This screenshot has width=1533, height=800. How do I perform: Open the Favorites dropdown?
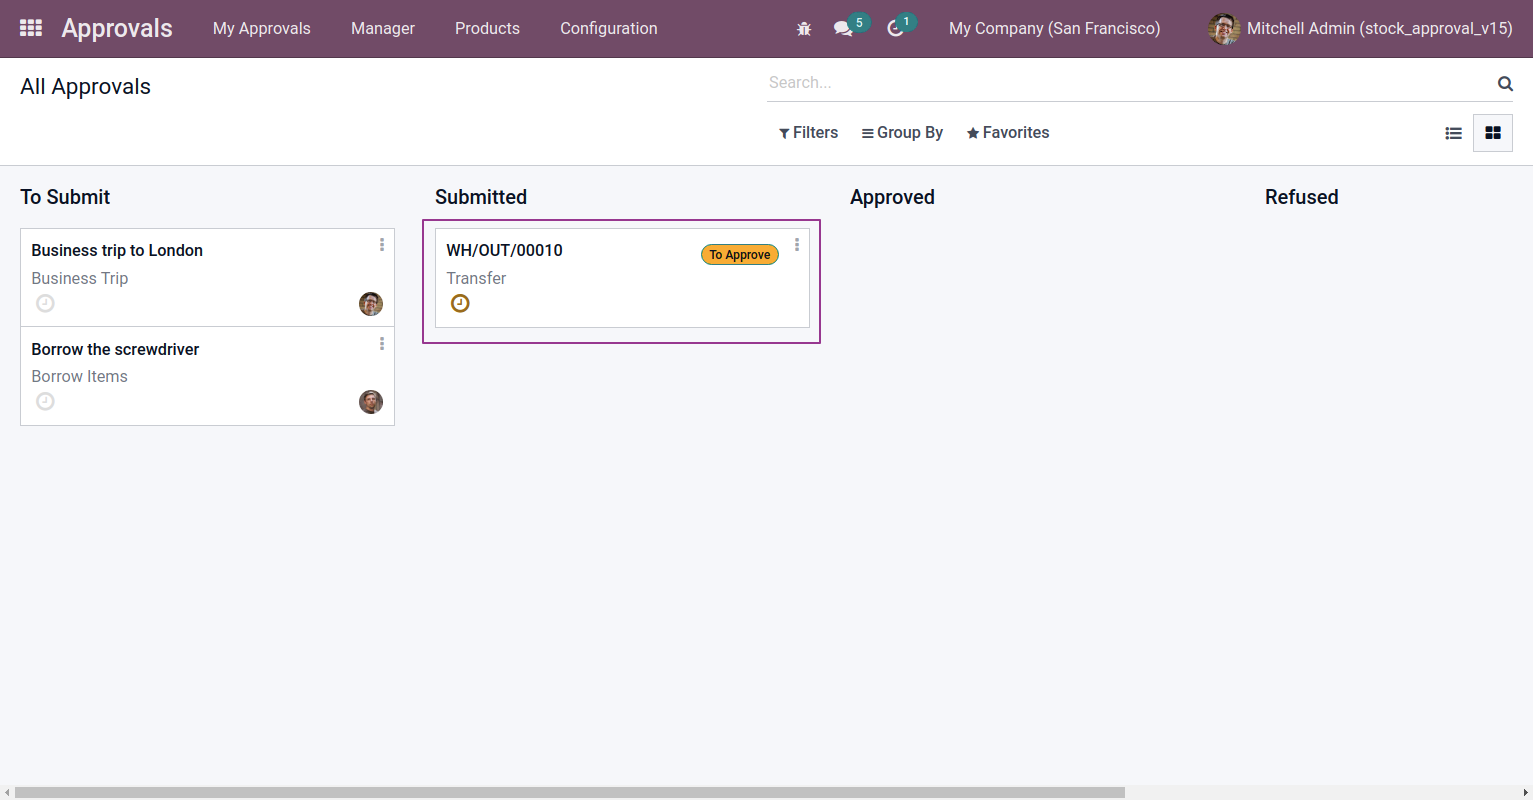[1007, 133]
